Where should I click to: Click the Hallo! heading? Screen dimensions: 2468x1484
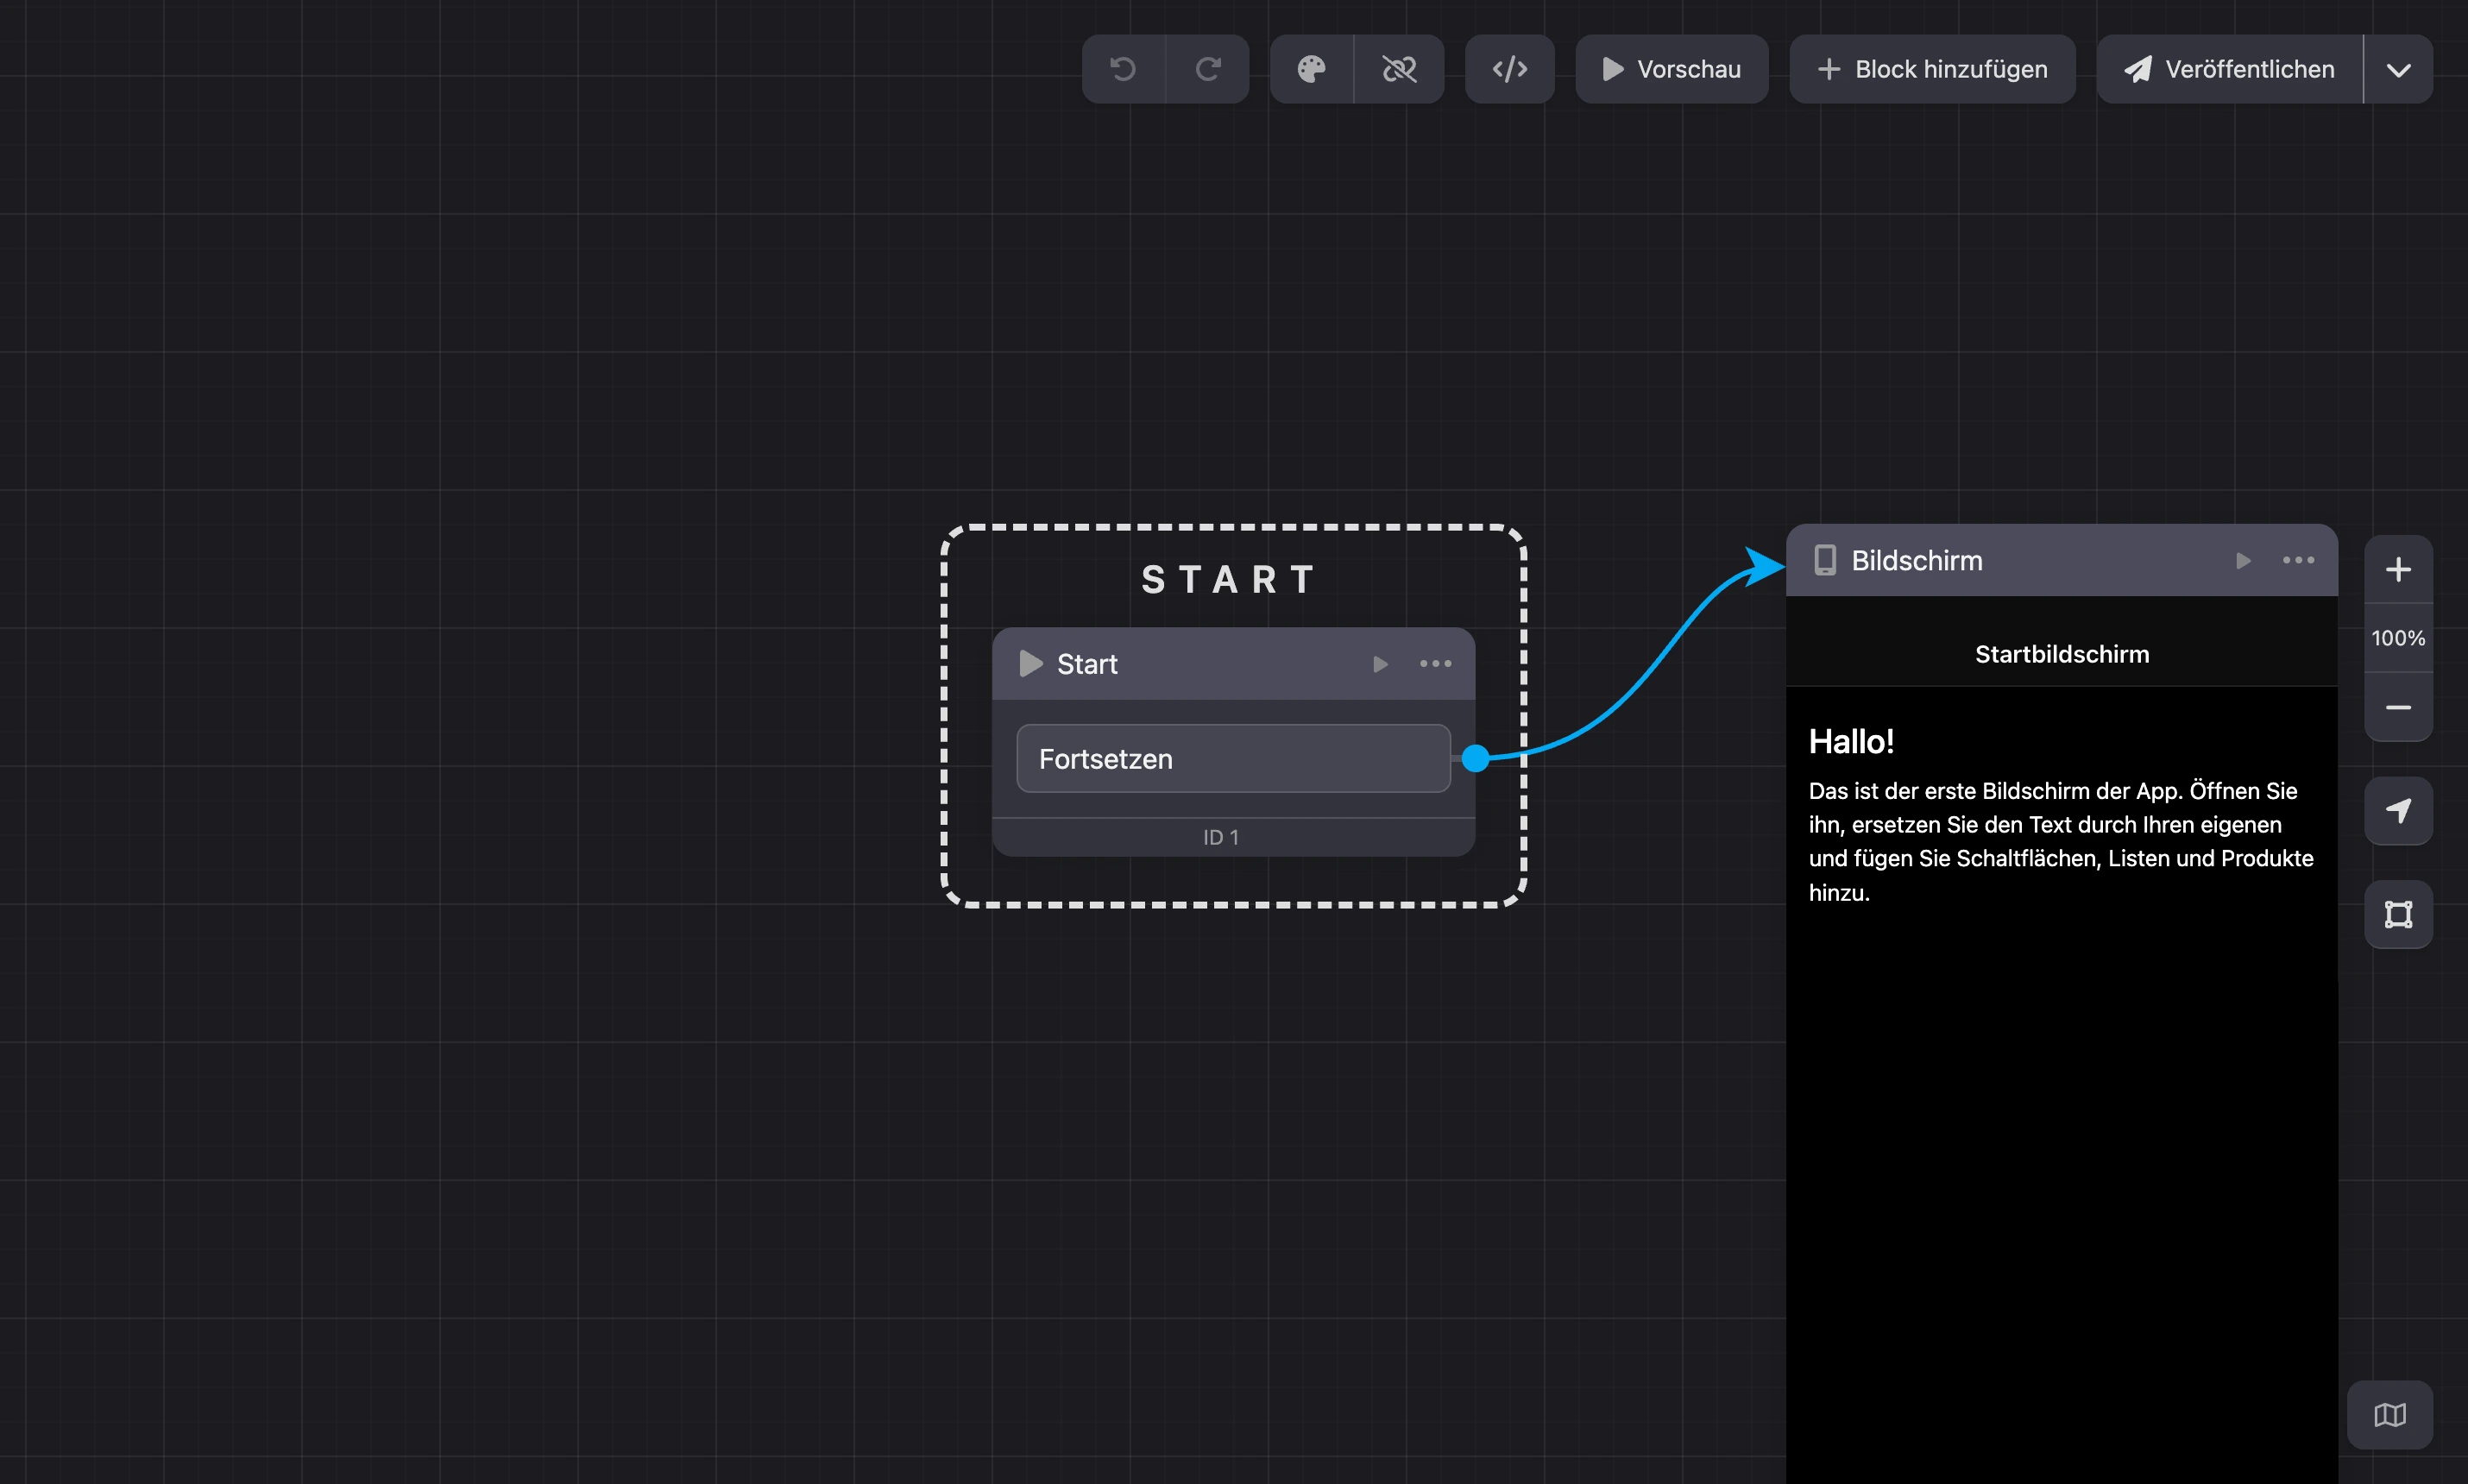point(1851,742)
